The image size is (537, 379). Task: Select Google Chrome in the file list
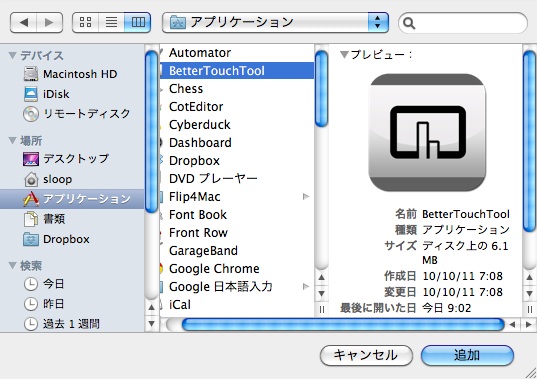(x=237, y=268)
